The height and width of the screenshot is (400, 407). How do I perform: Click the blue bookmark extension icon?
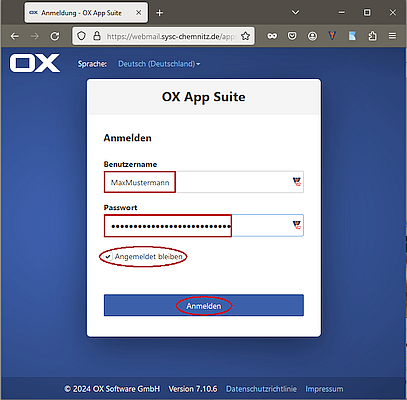352,36
